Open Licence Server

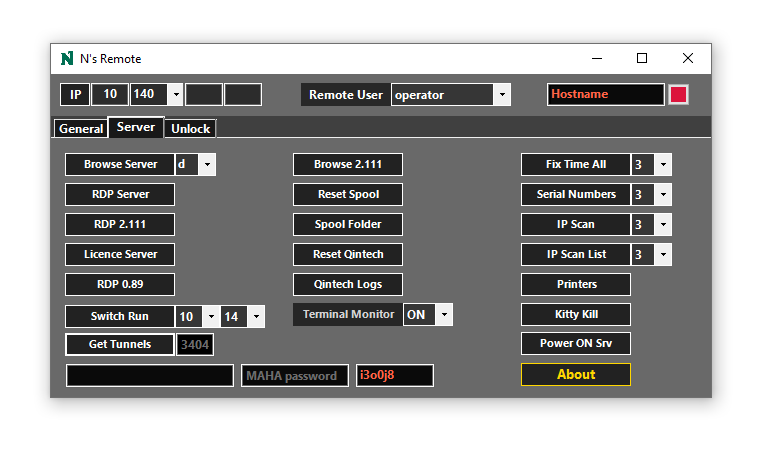[120, 254]
